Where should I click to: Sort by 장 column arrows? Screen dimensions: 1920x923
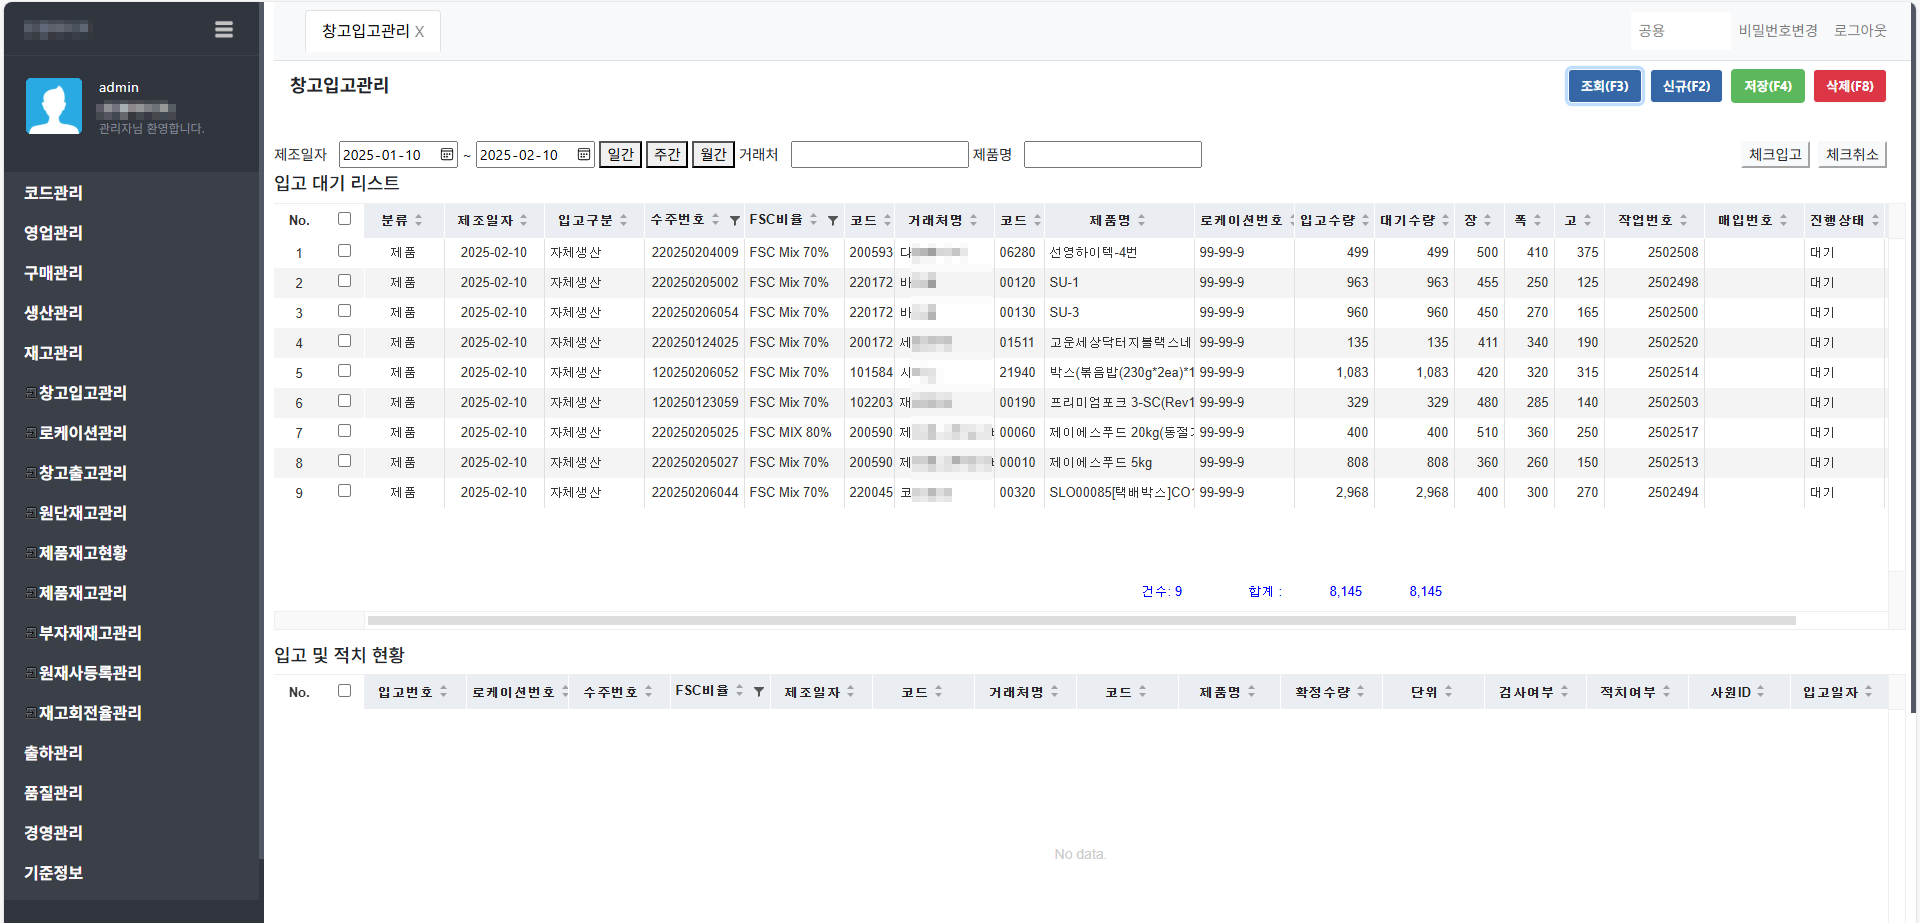(1487, 220)
